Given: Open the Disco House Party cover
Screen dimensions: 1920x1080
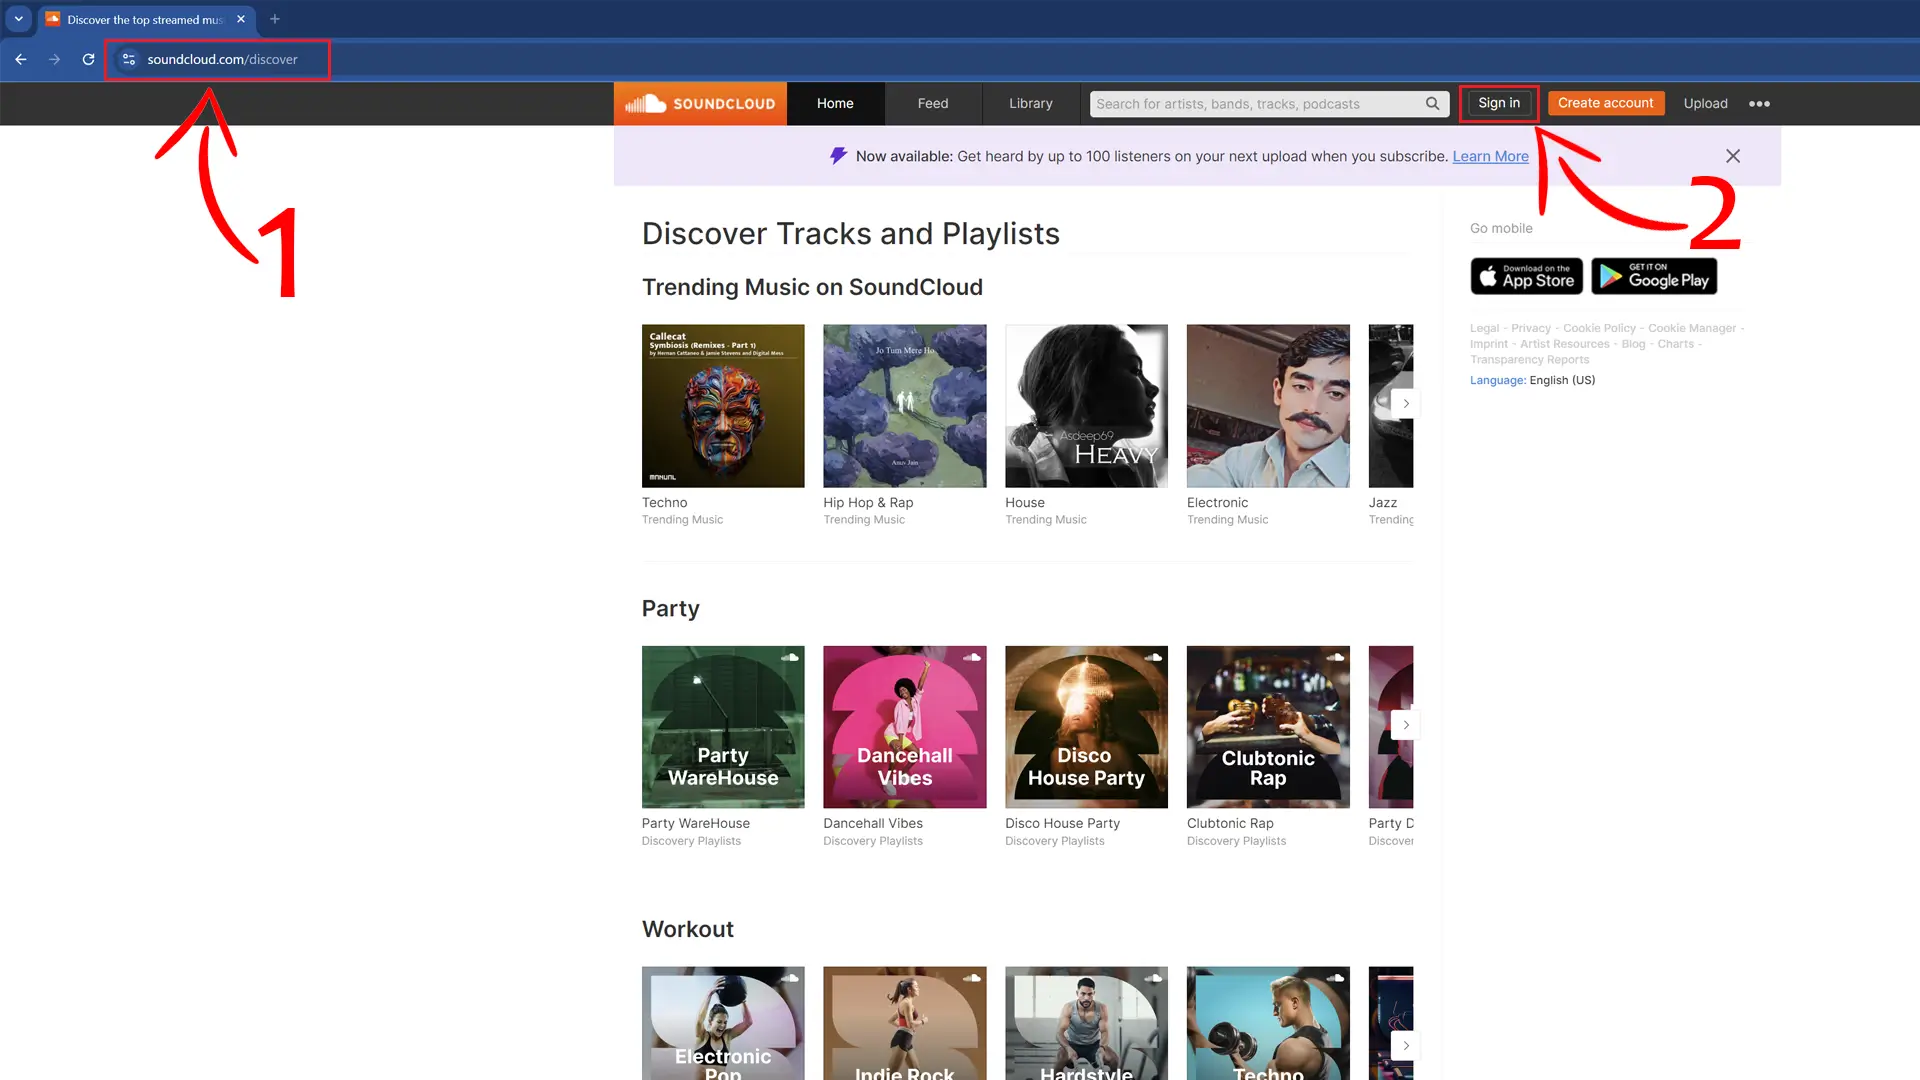Looking at the screenshot, I should tap(1086, 727).
